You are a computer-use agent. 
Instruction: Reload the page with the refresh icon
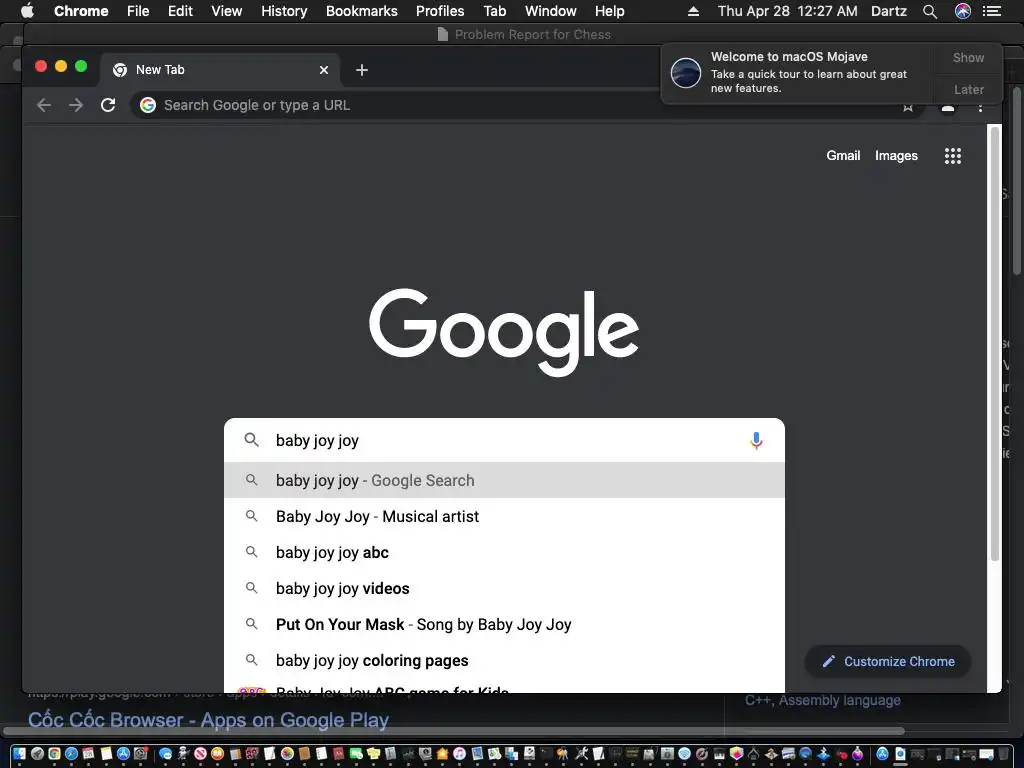point(108,104)
